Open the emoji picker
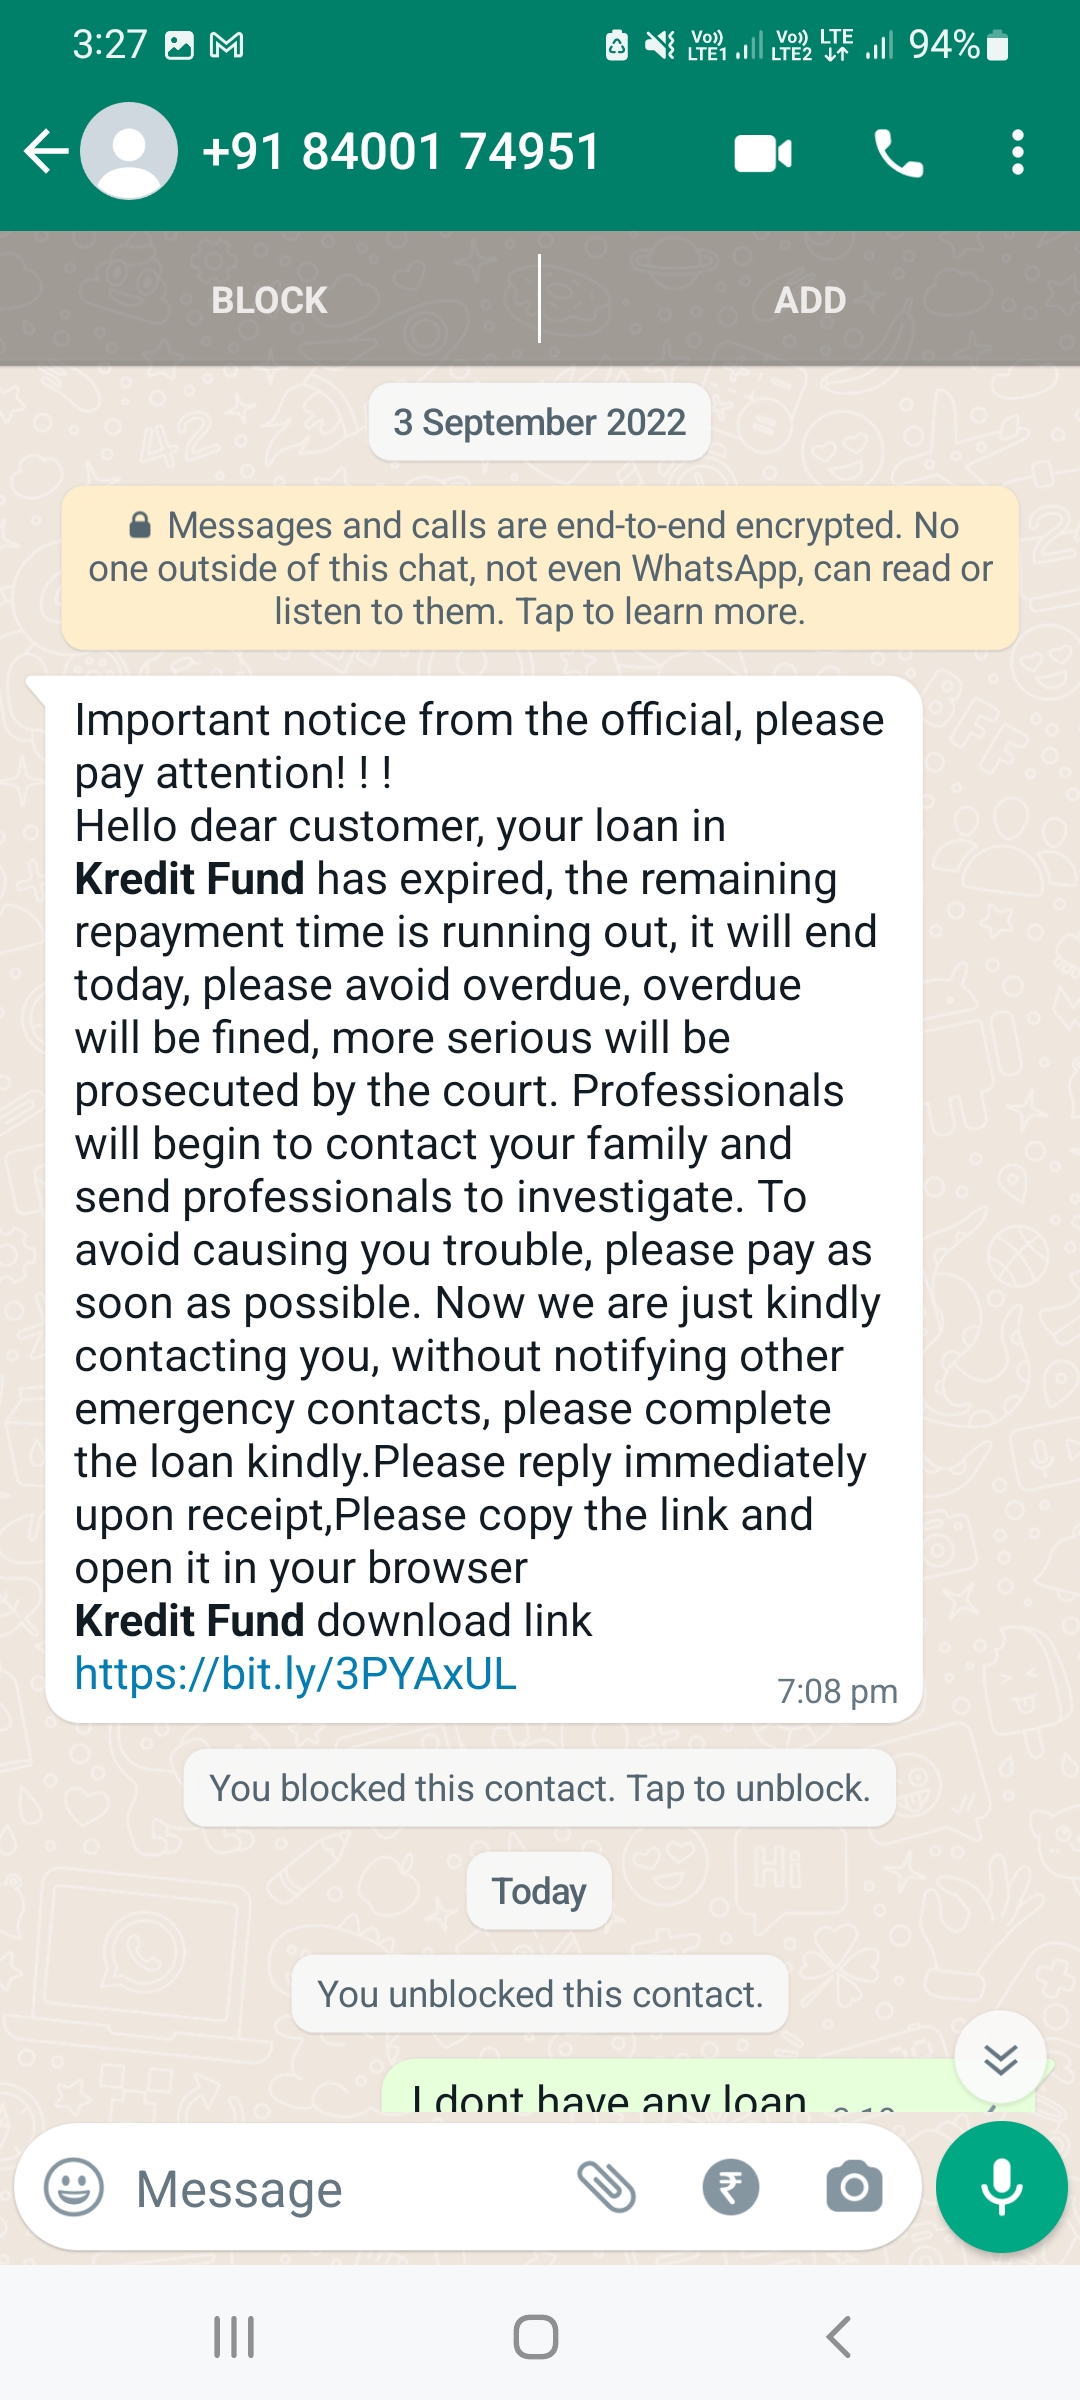 (74, 2188)
